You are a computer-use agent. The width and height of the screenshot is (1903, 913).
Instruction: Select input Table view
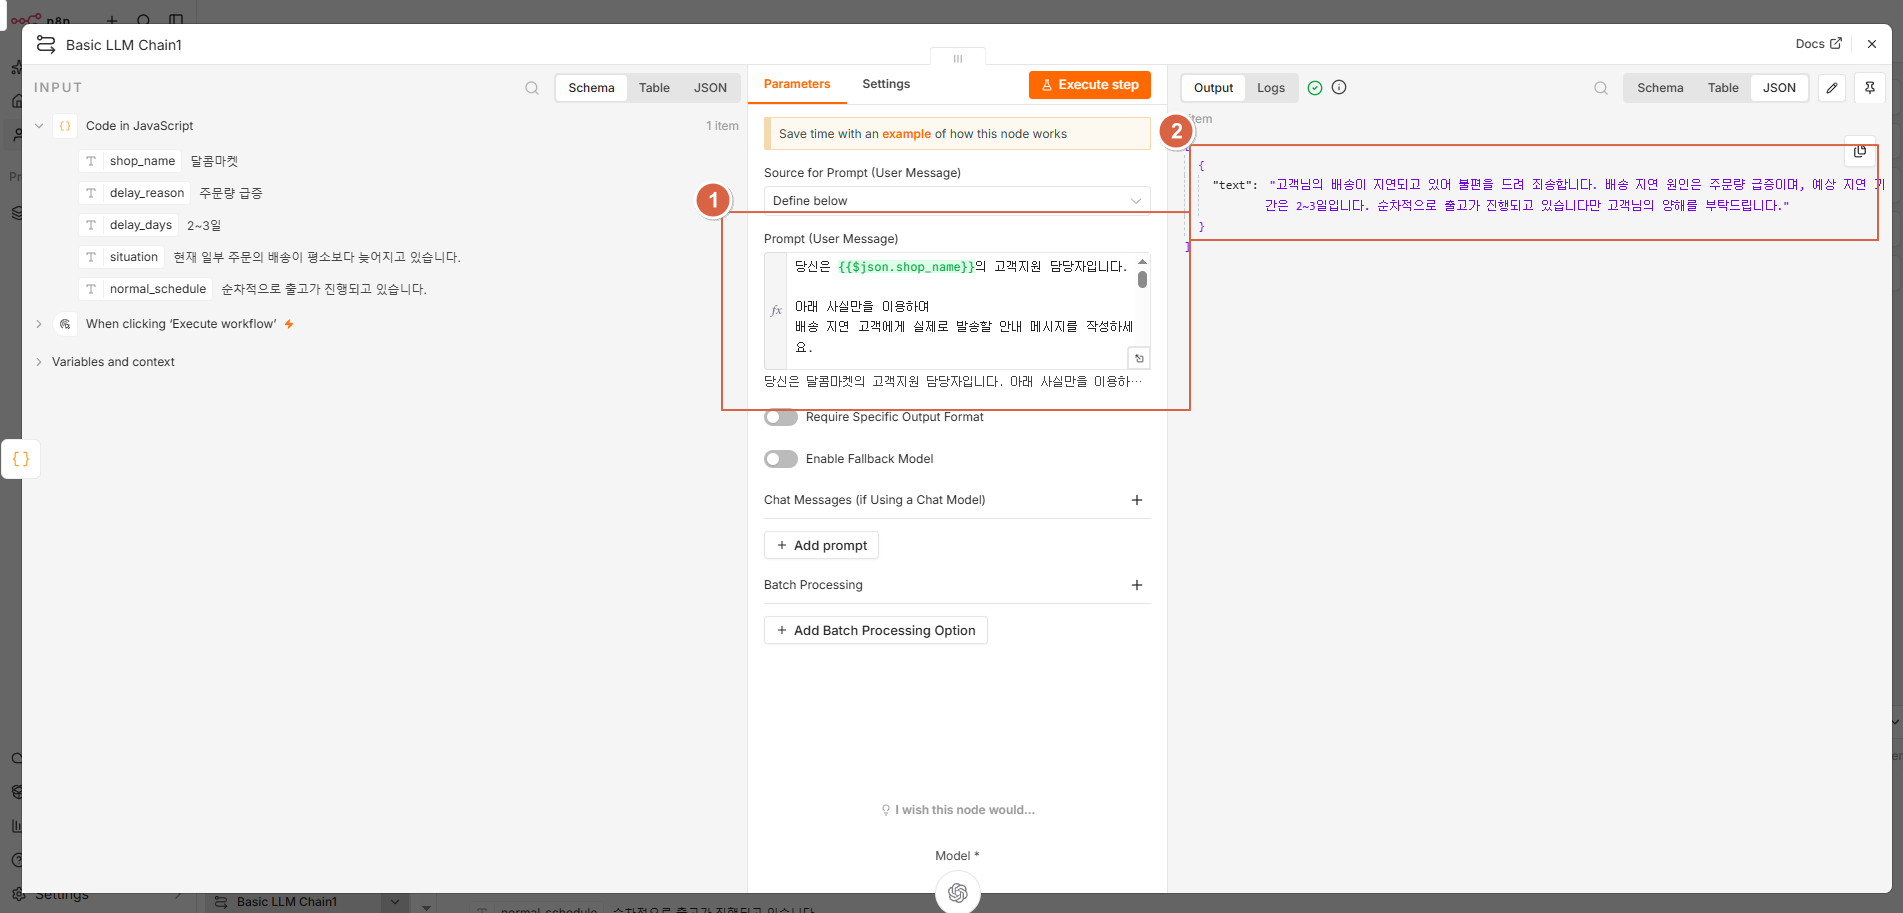pos(655,88)
